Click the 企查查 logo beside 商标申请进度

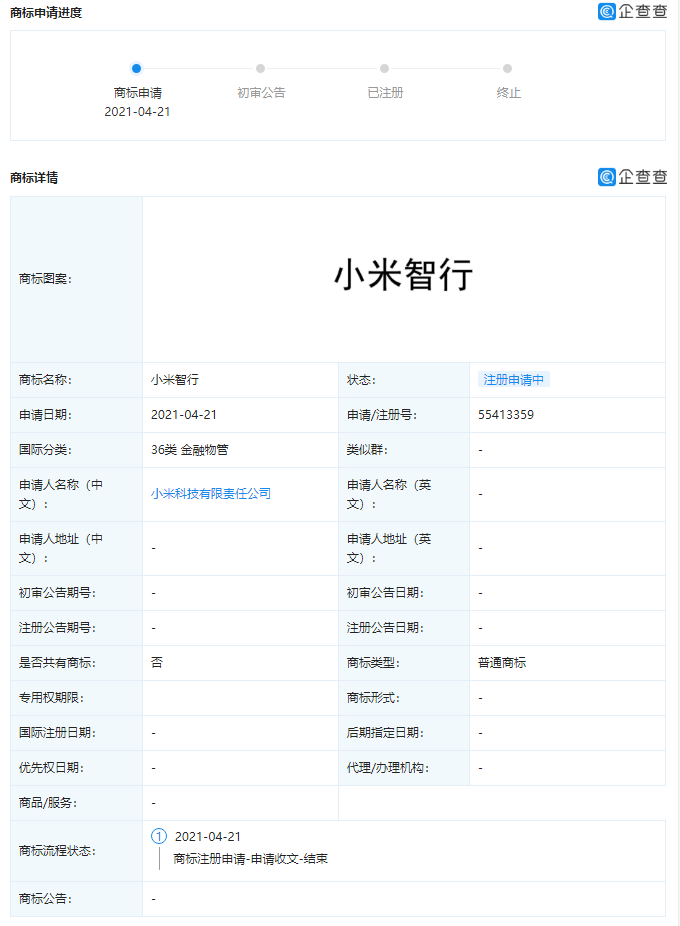632,12
